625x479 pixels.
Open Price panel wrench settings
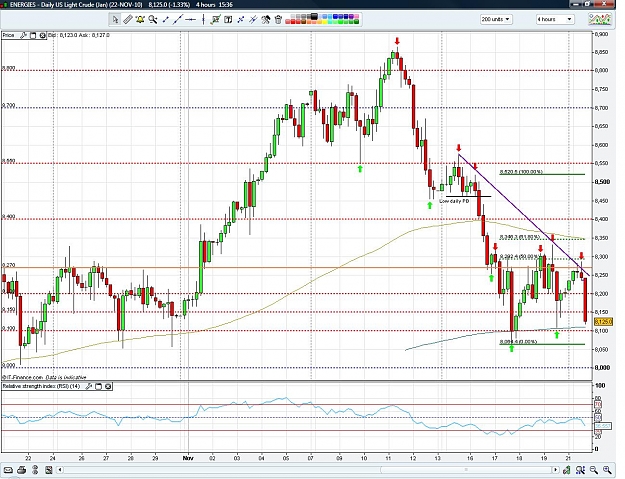pos(23,35)
